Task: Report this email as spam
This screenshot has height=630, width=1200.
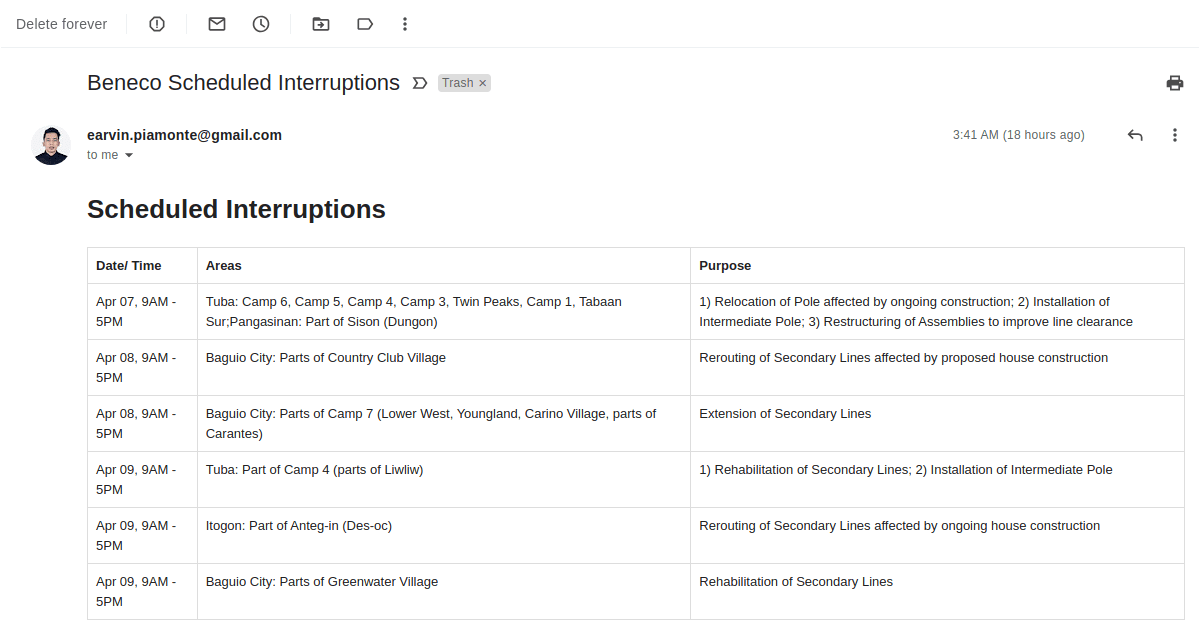Action: click(x=157, y=24)
